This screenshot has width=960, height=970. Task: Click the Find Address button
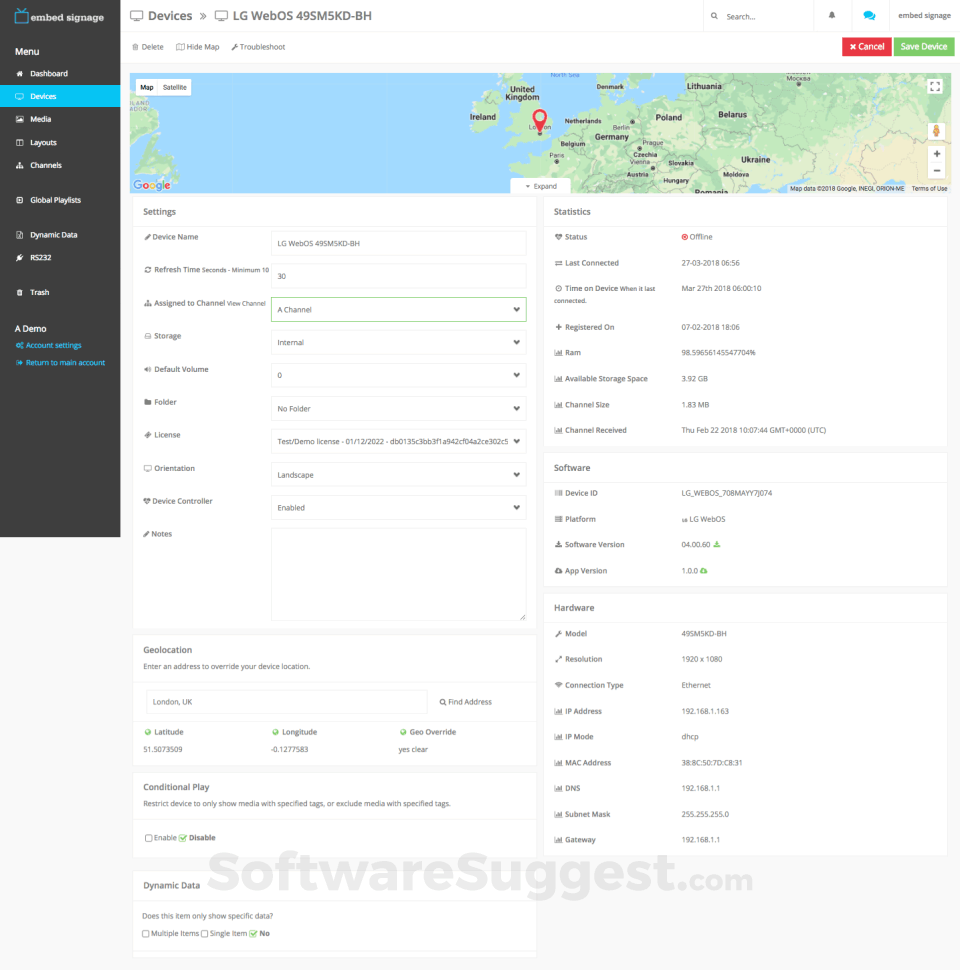tap(466, 702)
